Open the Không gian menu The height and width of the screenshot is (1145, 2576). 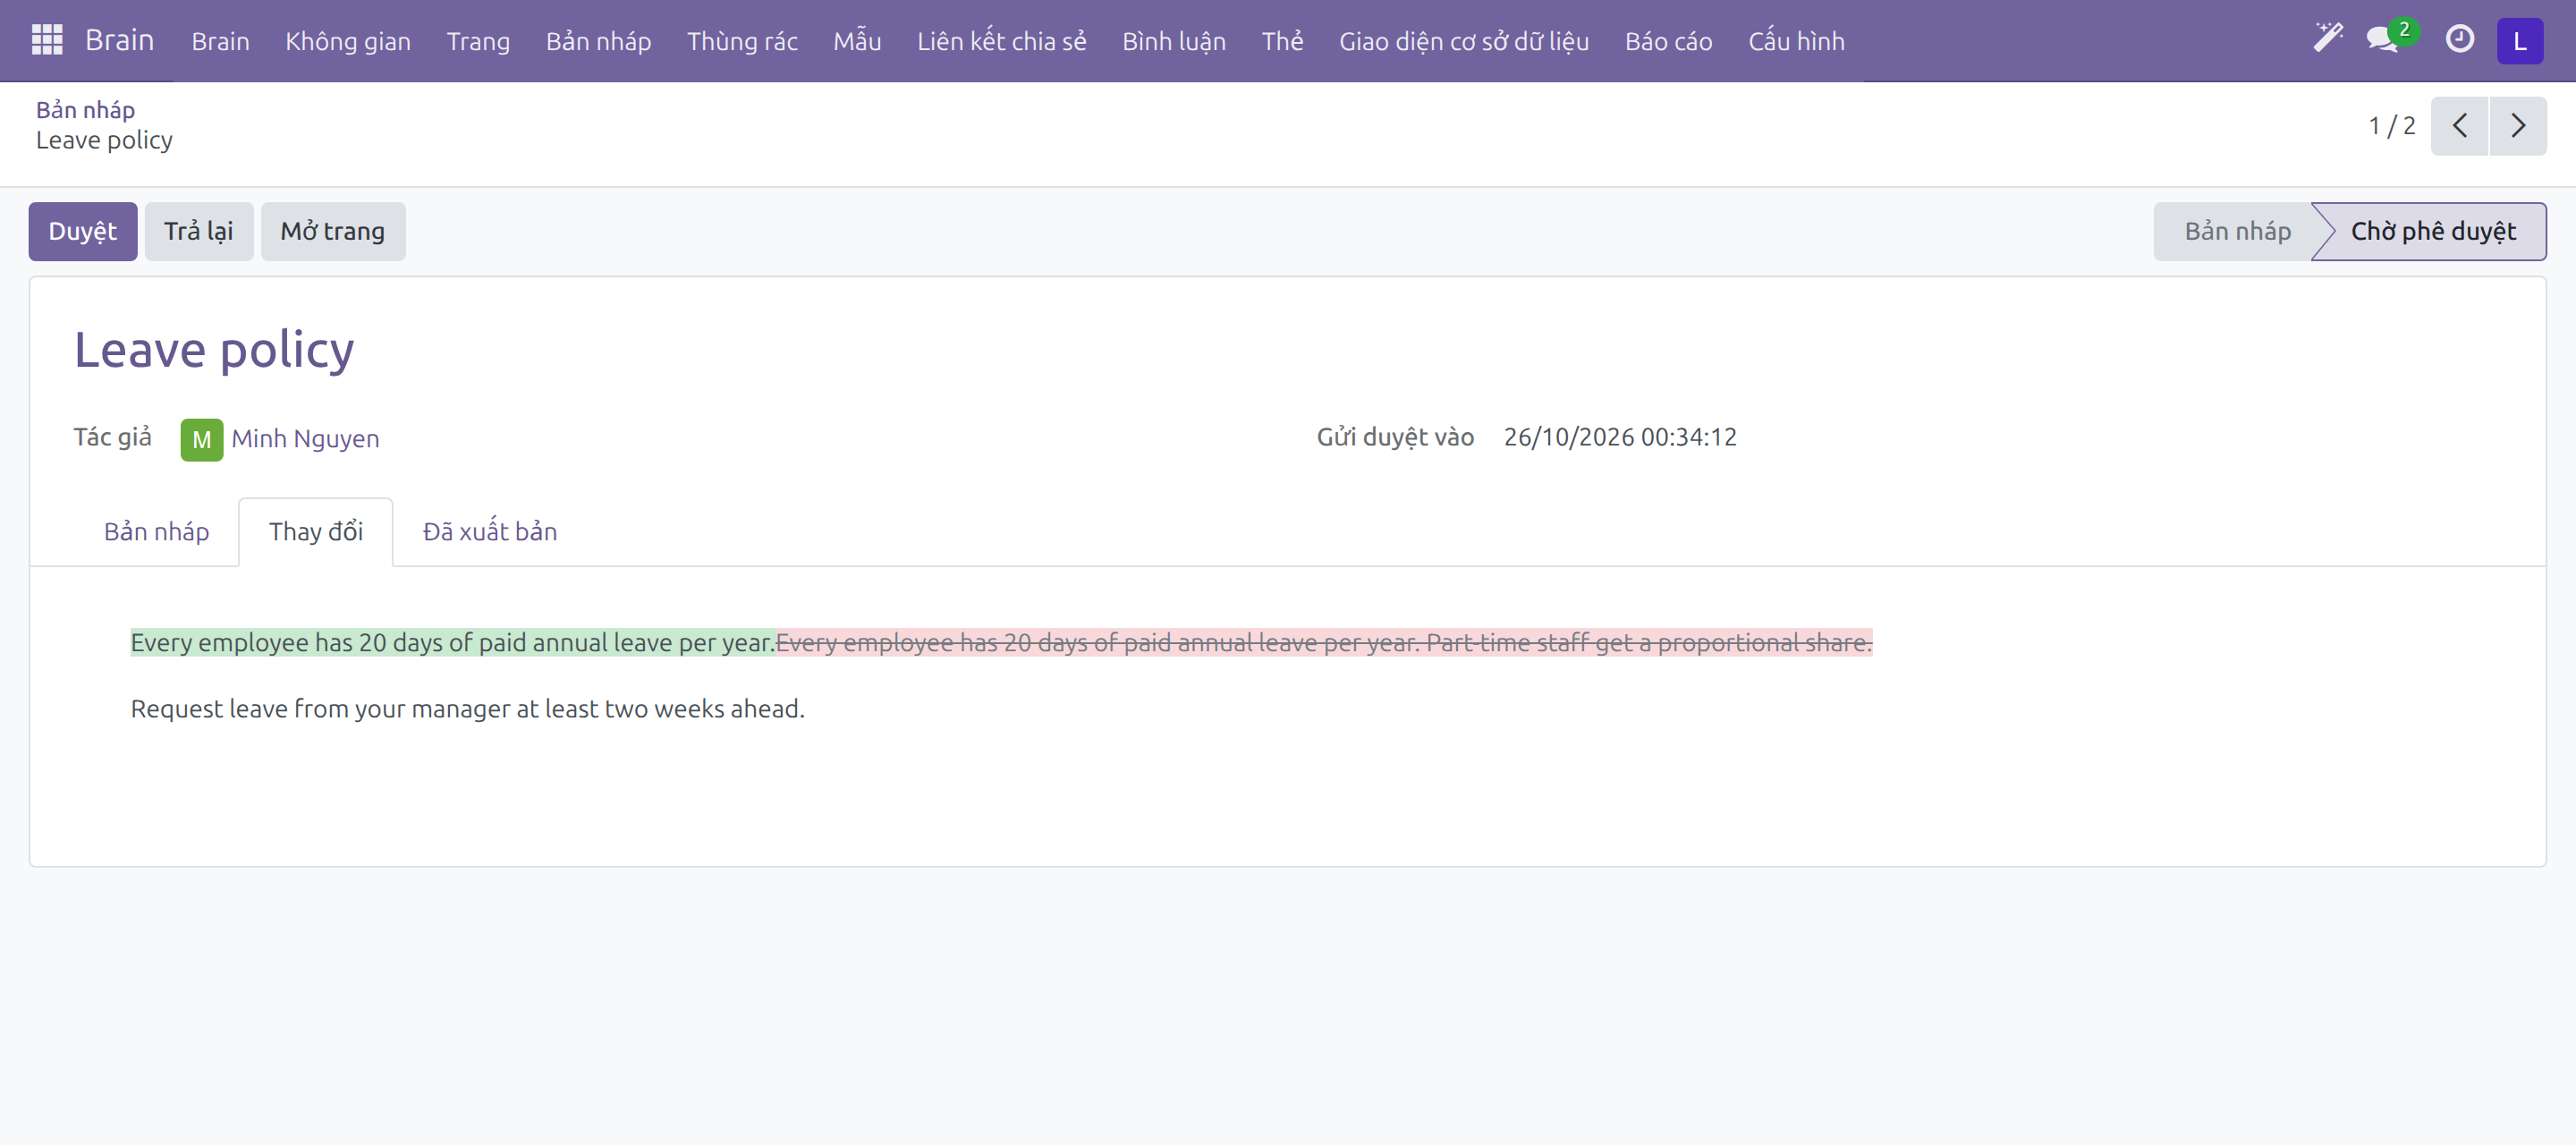coord(347,41)
